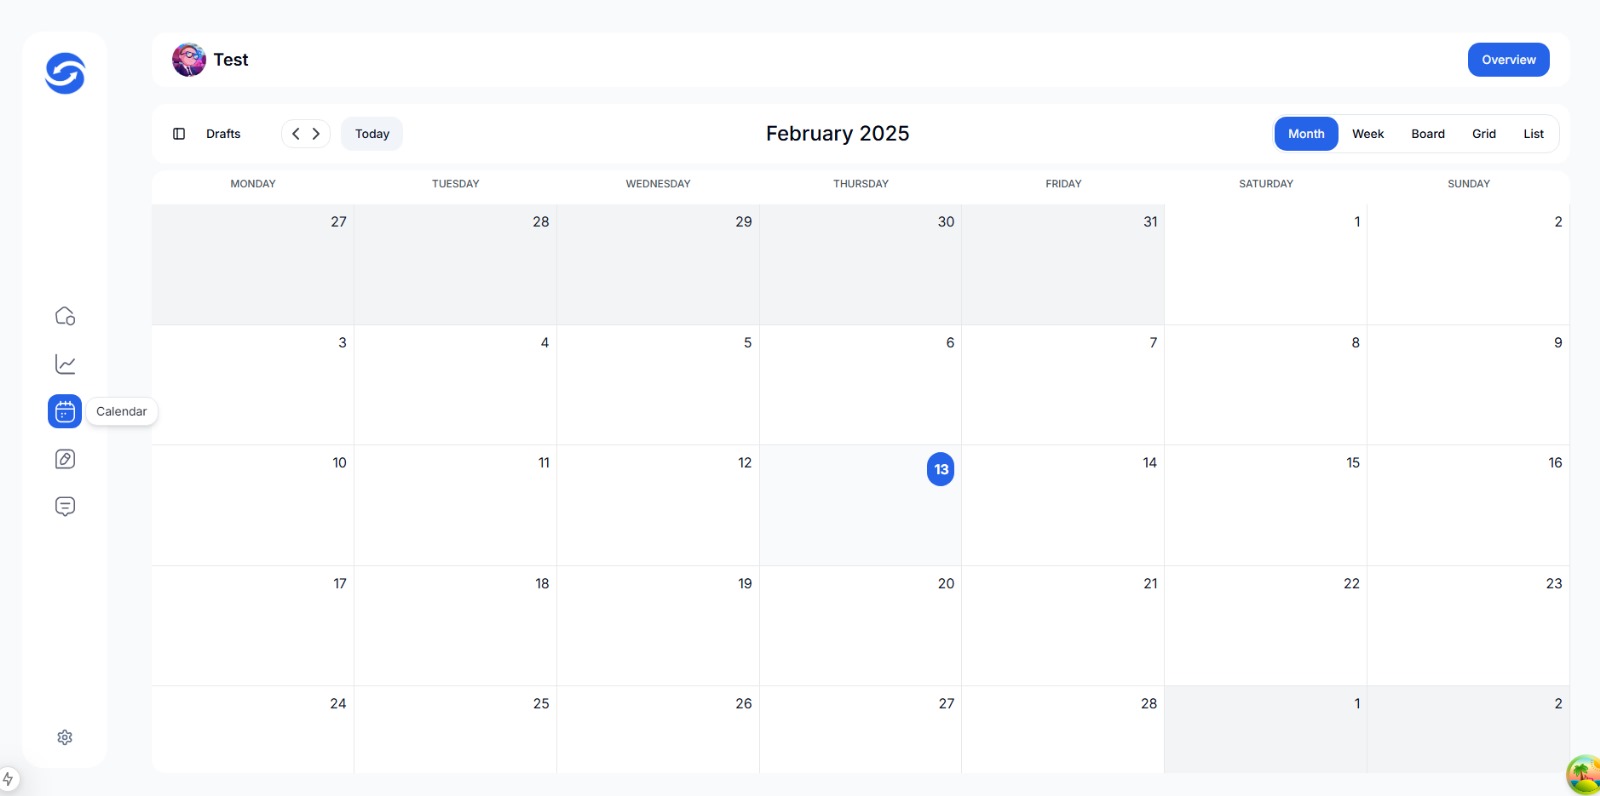Viewport: 1600px width, 796px height.
Task: Select Saturday February 1 cell
Action: click(x=1266, y=265)
